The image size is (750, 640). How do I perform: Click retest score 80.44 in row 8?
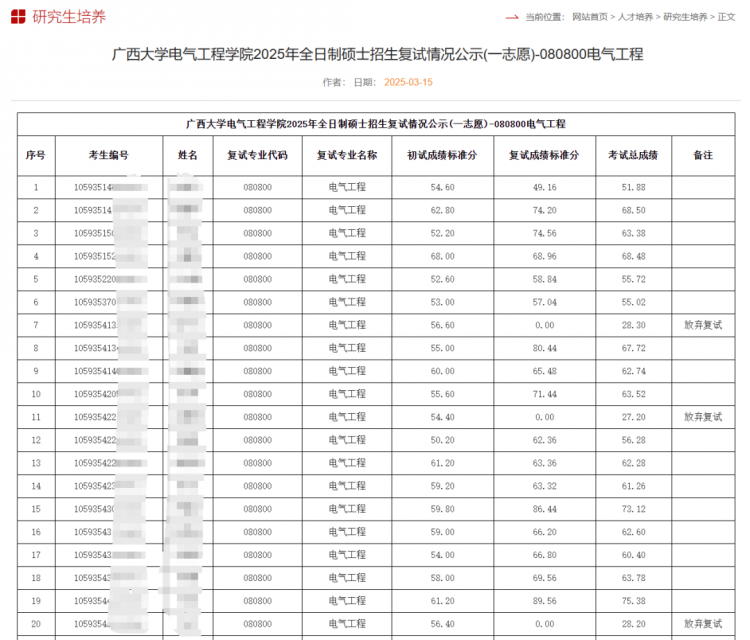point(544,348)
